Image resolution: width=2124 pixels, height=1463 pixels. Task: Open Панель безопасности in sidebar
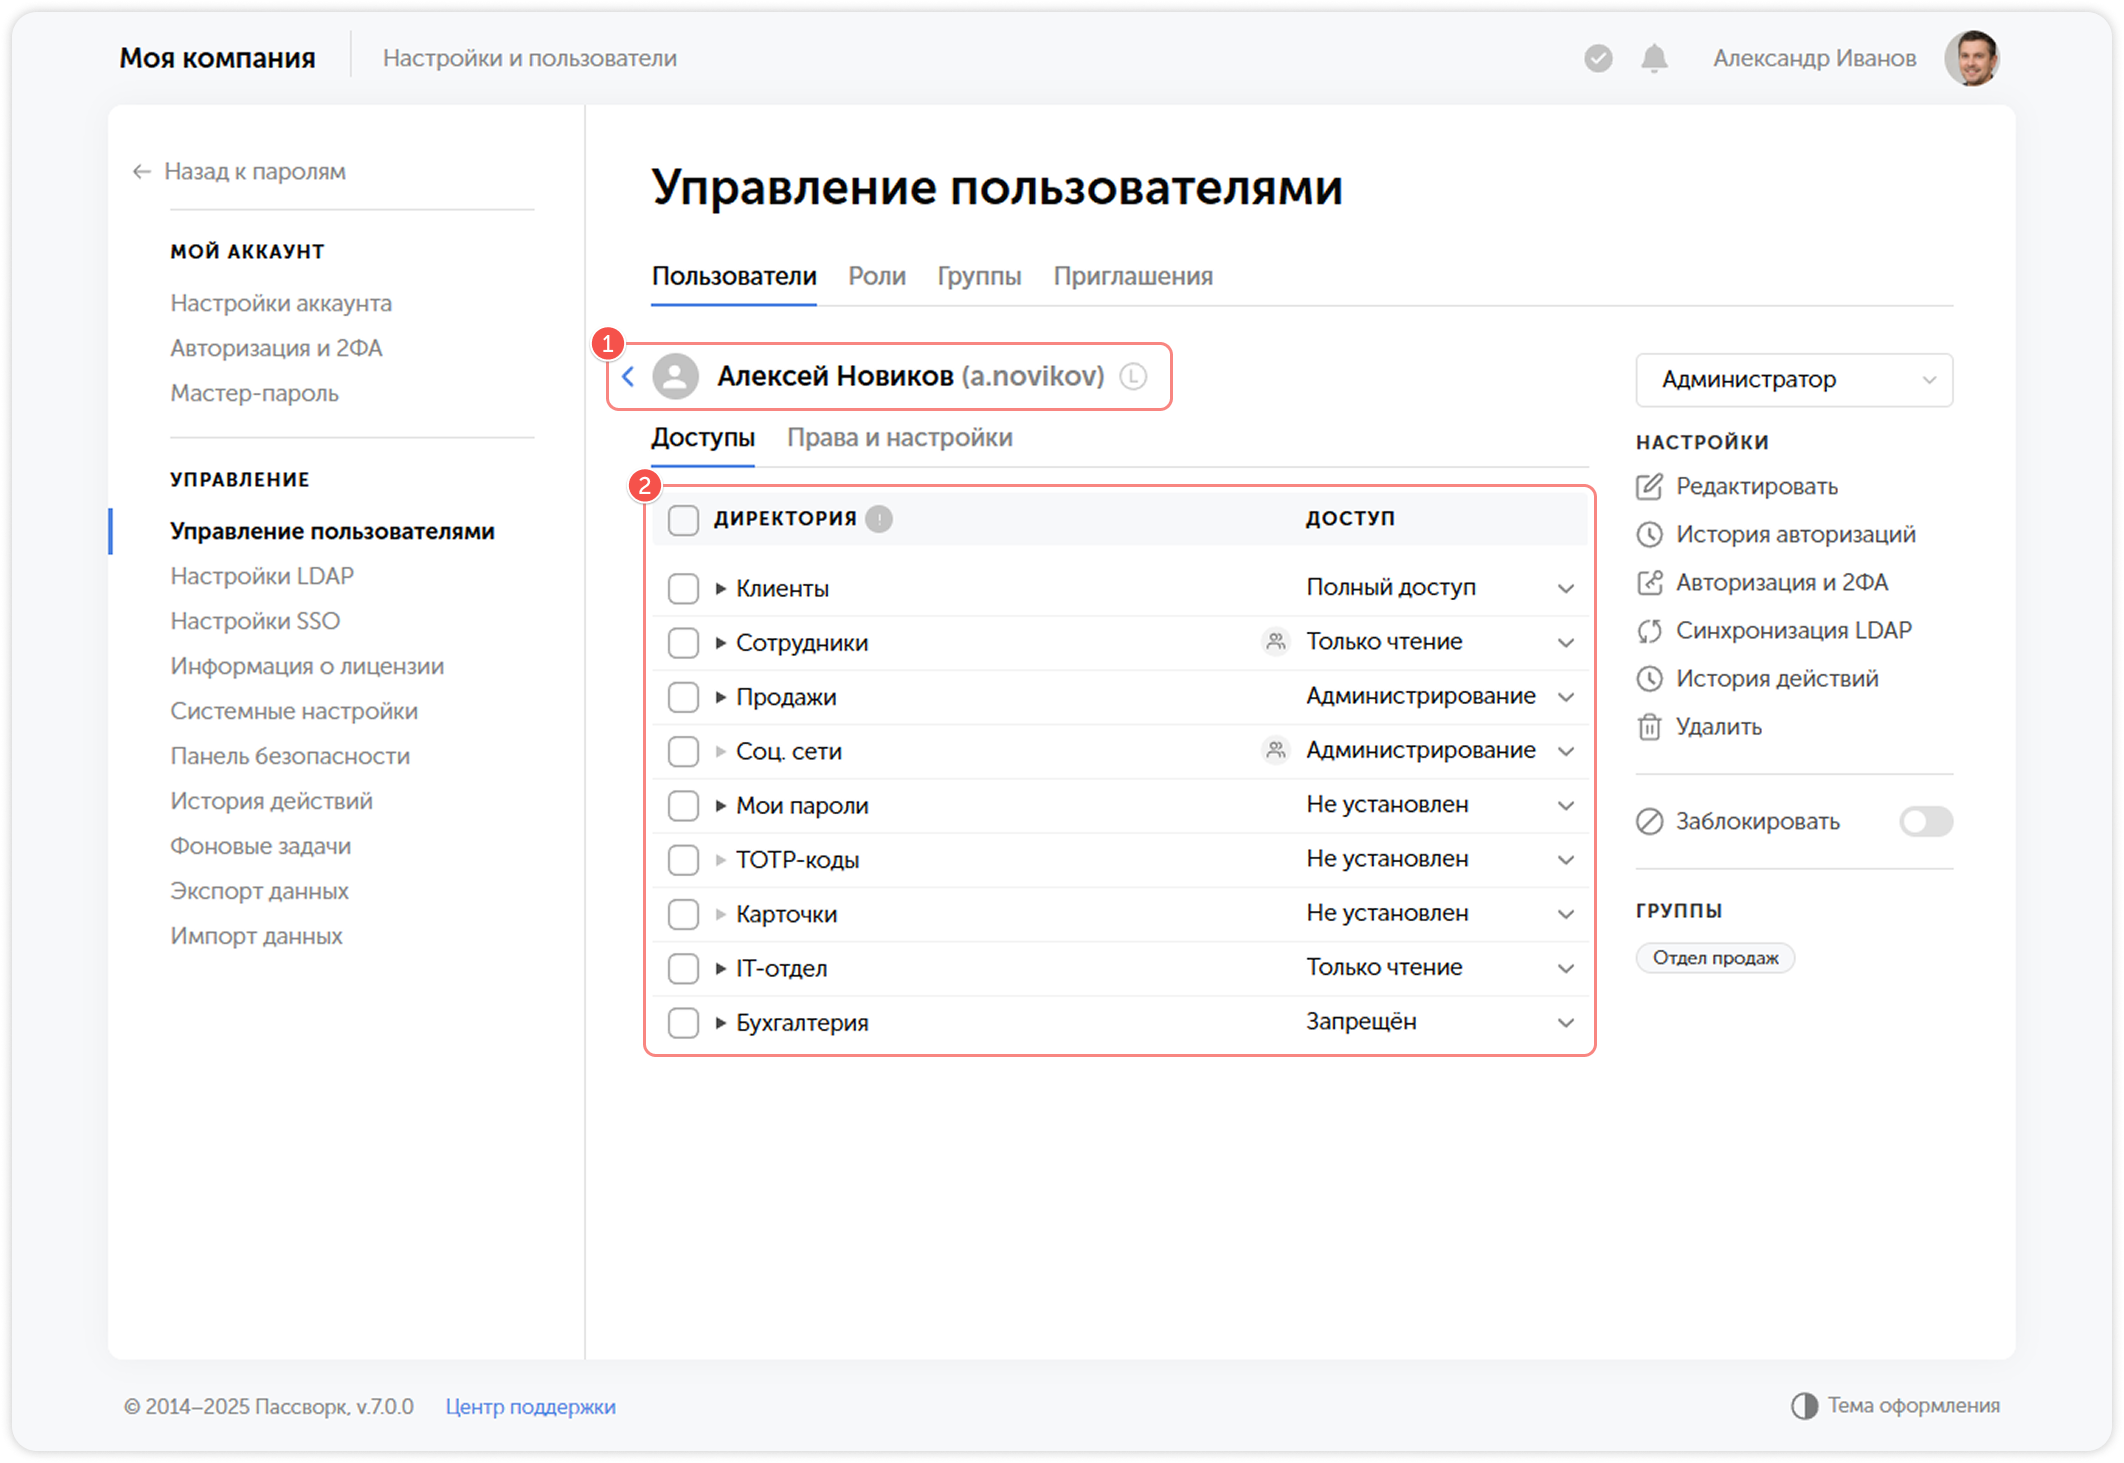point(290,757)
